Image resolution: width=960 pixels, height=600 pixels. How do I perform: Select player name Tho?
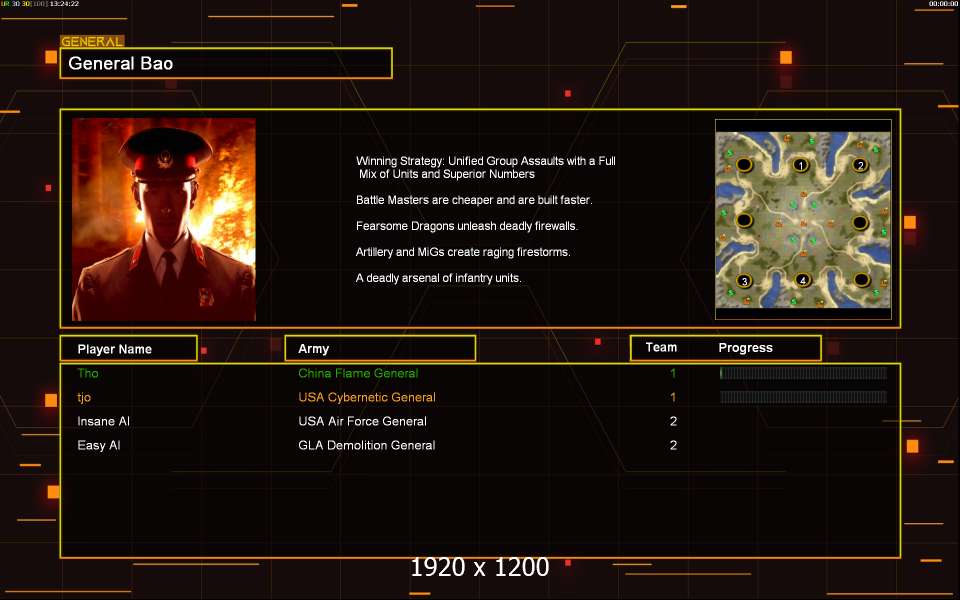(88, 373)
